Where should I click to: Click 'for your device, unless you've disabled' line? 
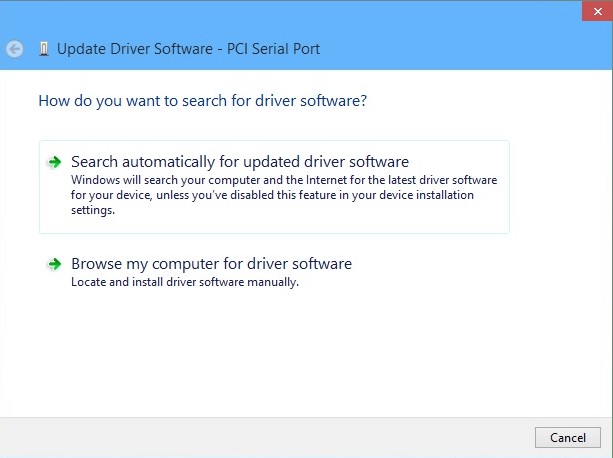coord(272,195)
